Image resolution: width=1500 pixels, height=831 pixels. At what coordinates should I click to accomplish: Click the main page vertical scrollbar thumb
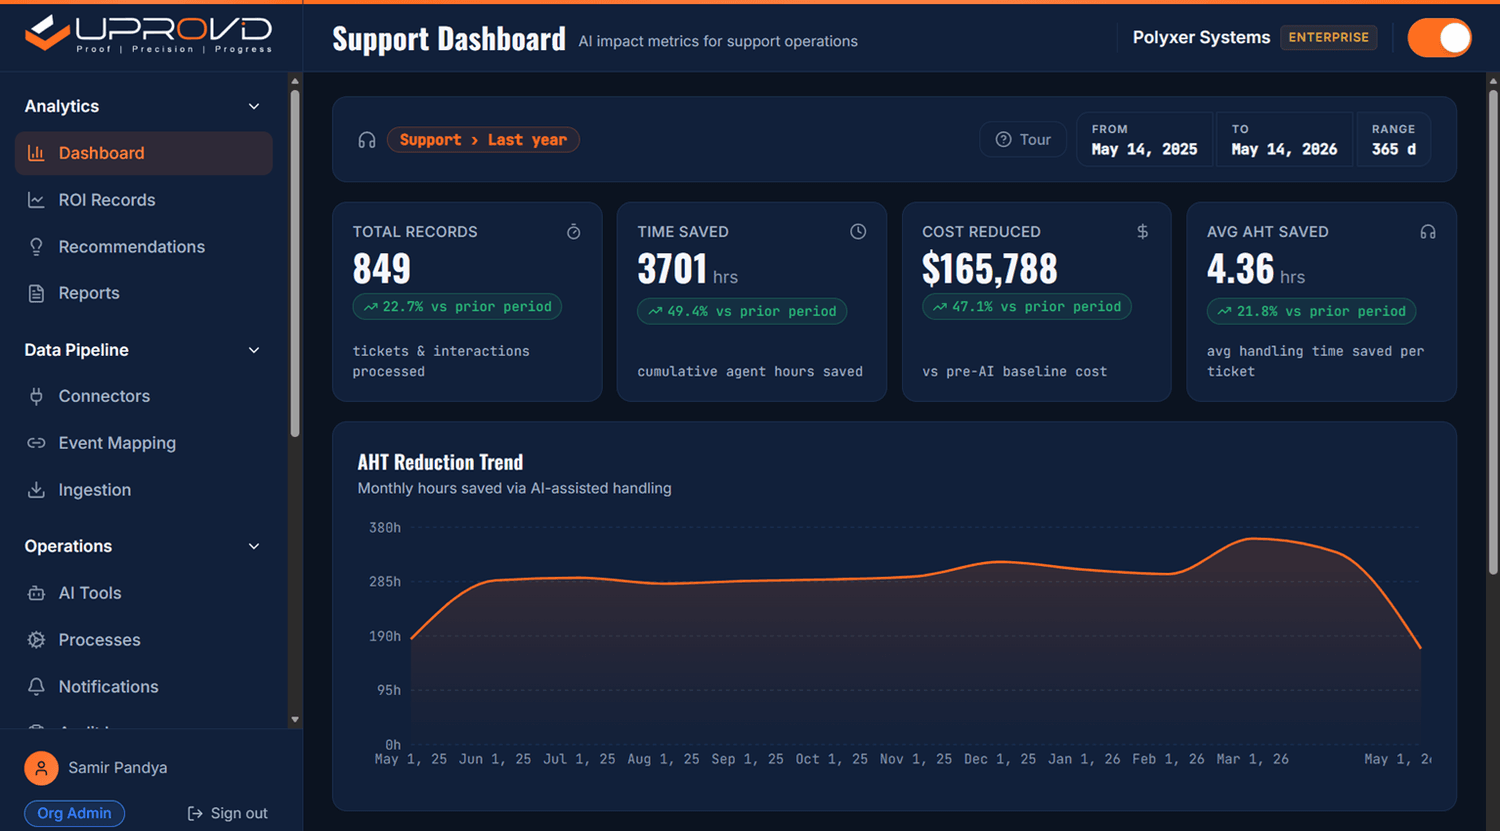click(1492, 330)
